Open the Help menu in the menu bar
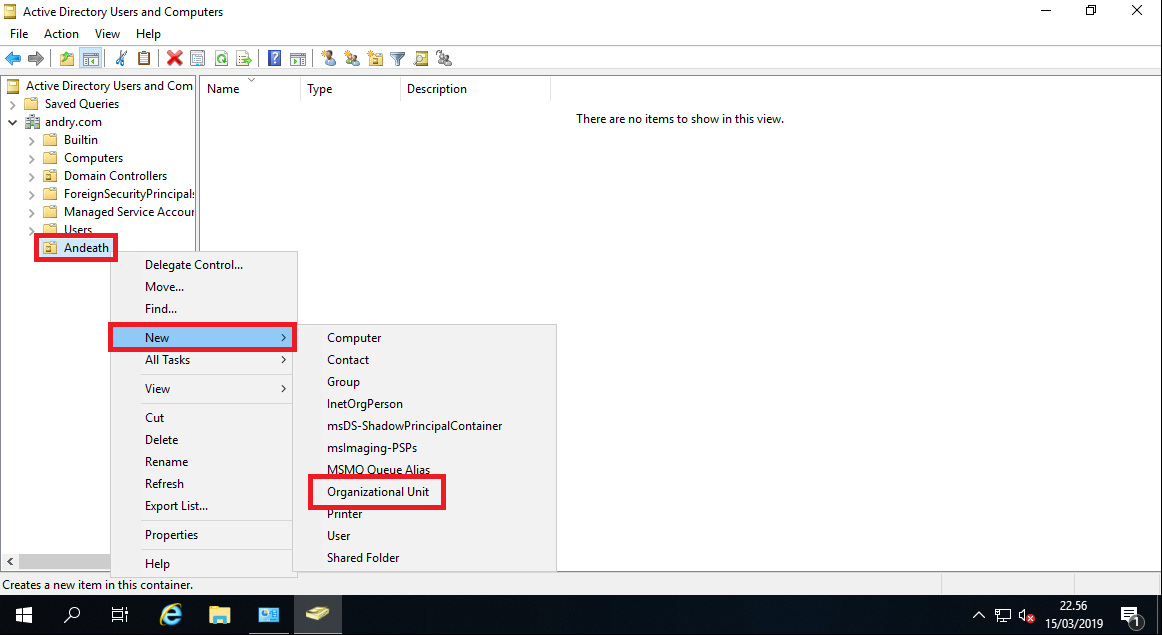1162x635 pixels. tap(148, 34)
